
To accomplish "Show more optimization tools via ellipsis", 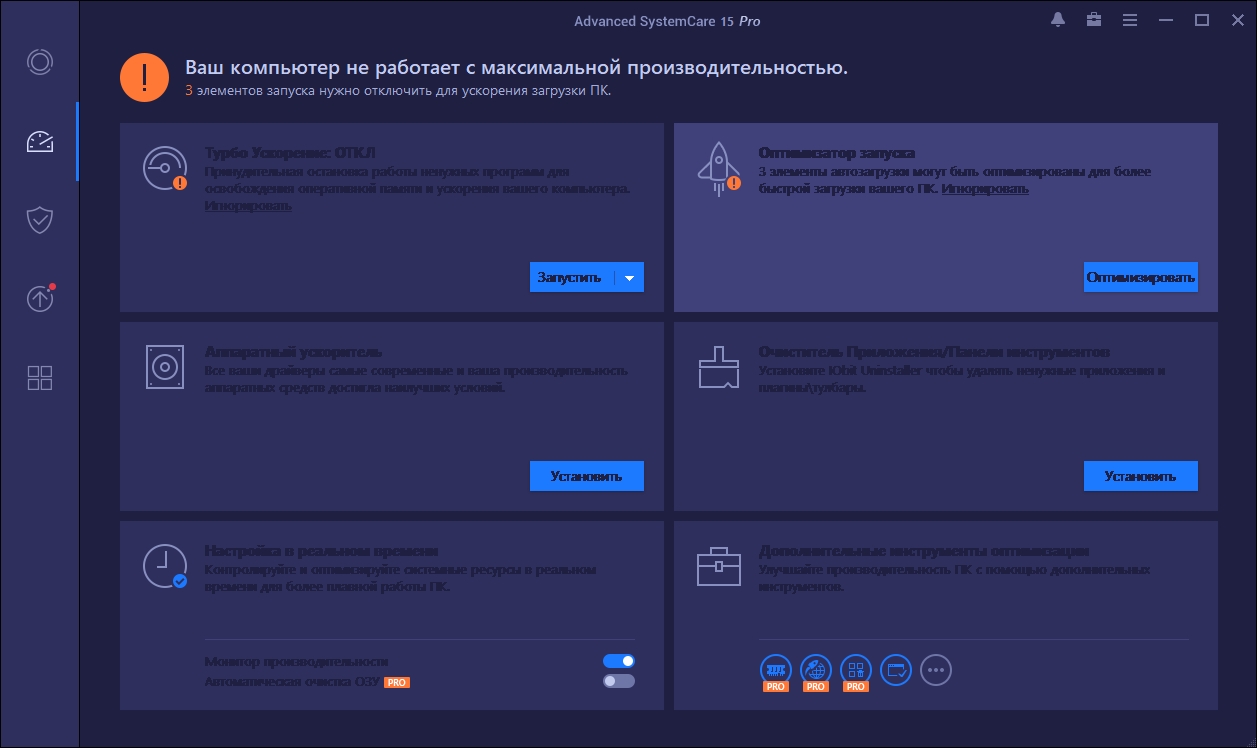I will pos(935,670).
